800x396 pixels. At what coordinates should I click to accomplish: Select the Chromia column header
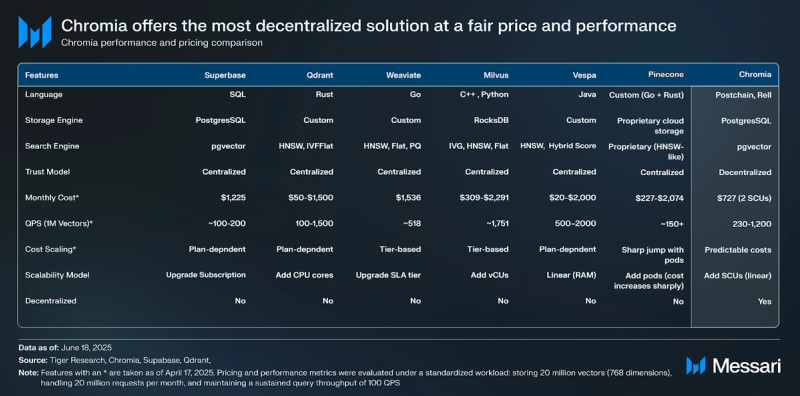[x=755, y=75]
